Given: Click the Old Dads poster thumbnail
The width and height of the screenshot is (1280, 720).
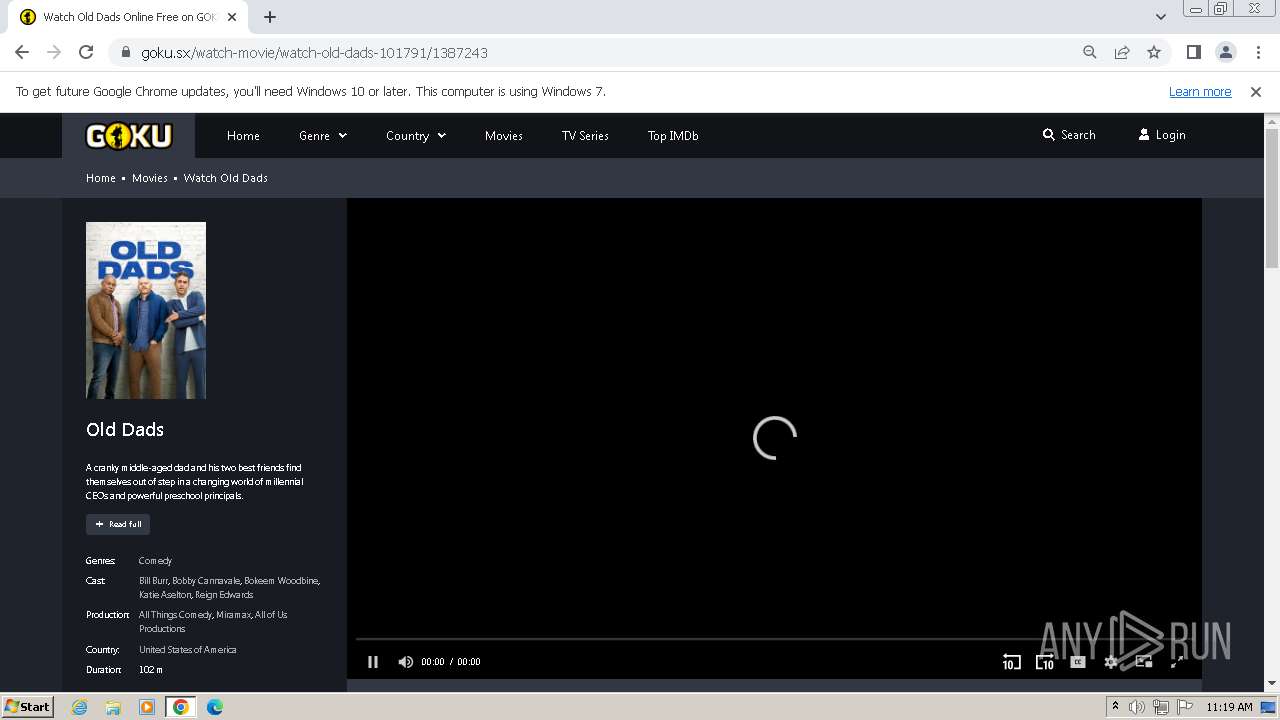Looking at the screenshot, I should coord(146,310).
